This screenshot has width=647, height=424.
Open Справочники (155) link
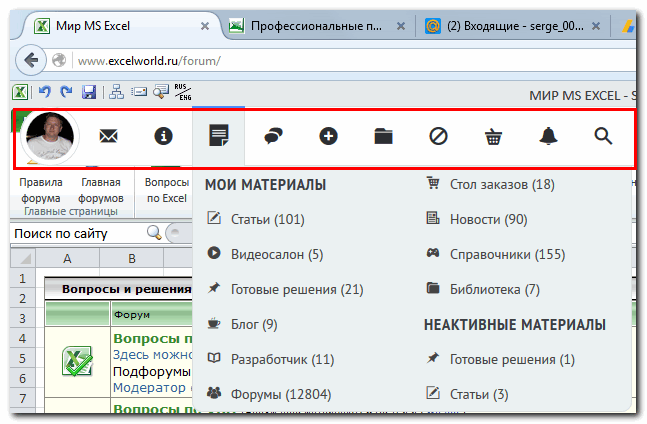[508, 254]
